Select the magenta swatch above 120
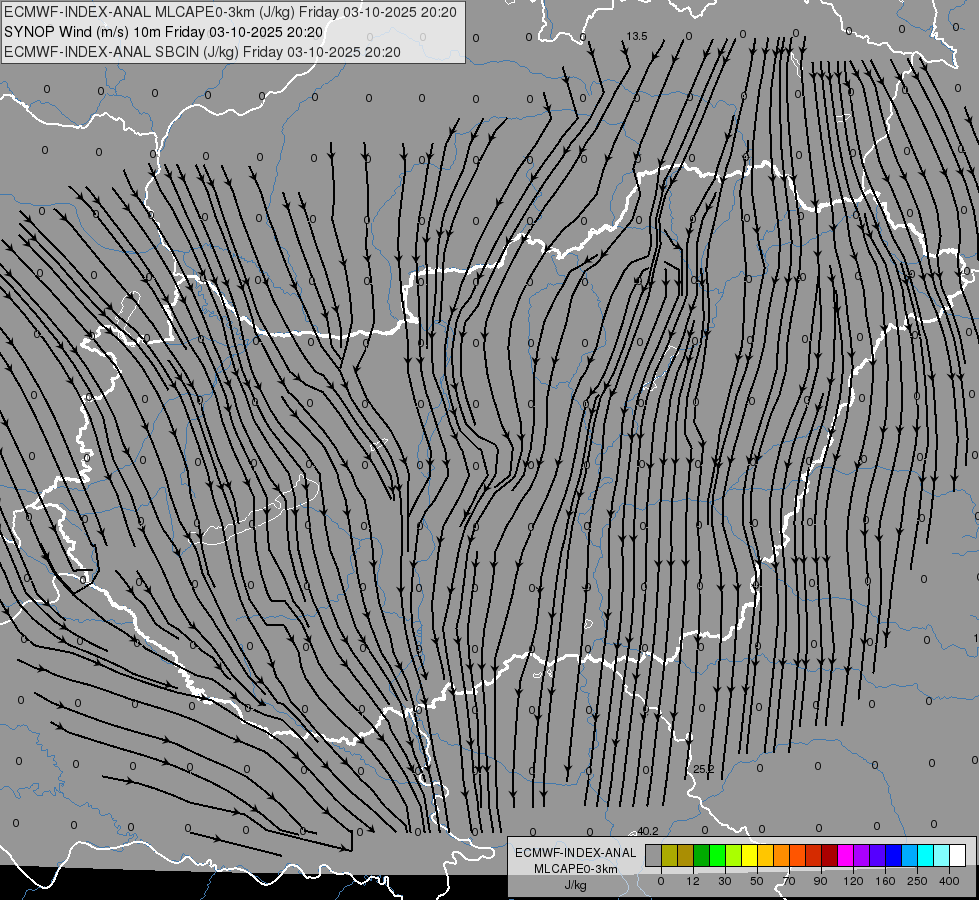Screen dimensions: 979x900 (x=845, y=855)
